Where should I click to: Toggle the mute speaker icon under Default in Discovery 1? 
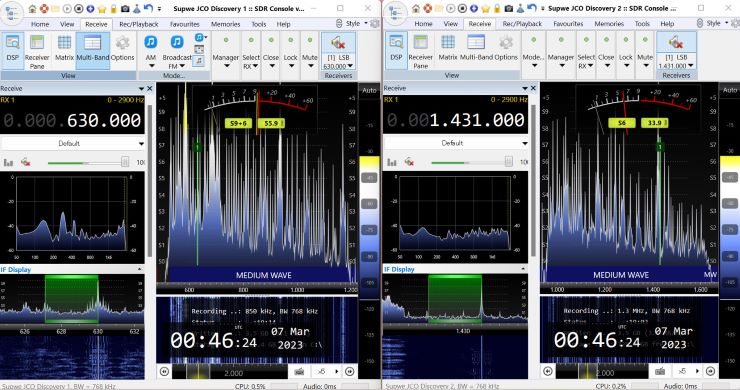(x=26, y=162)
